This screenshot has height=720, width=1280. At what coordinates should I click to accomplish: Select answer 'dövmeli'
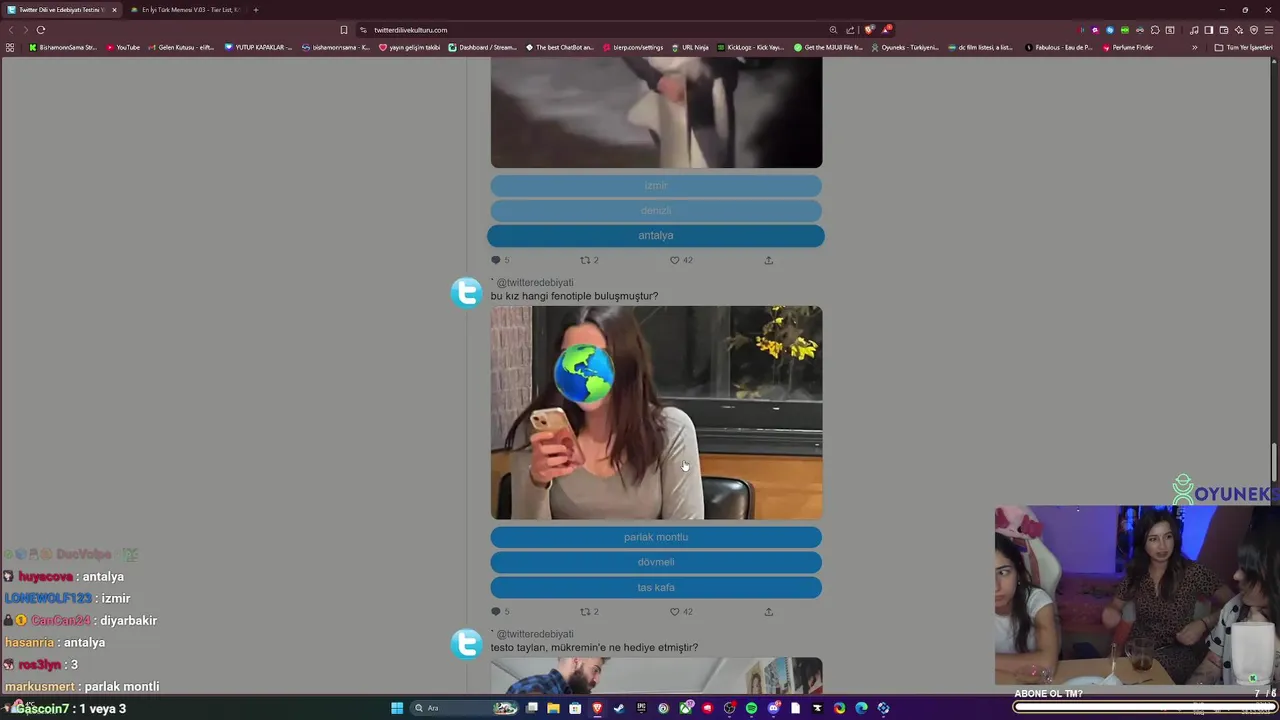click(x=656, y=562)
